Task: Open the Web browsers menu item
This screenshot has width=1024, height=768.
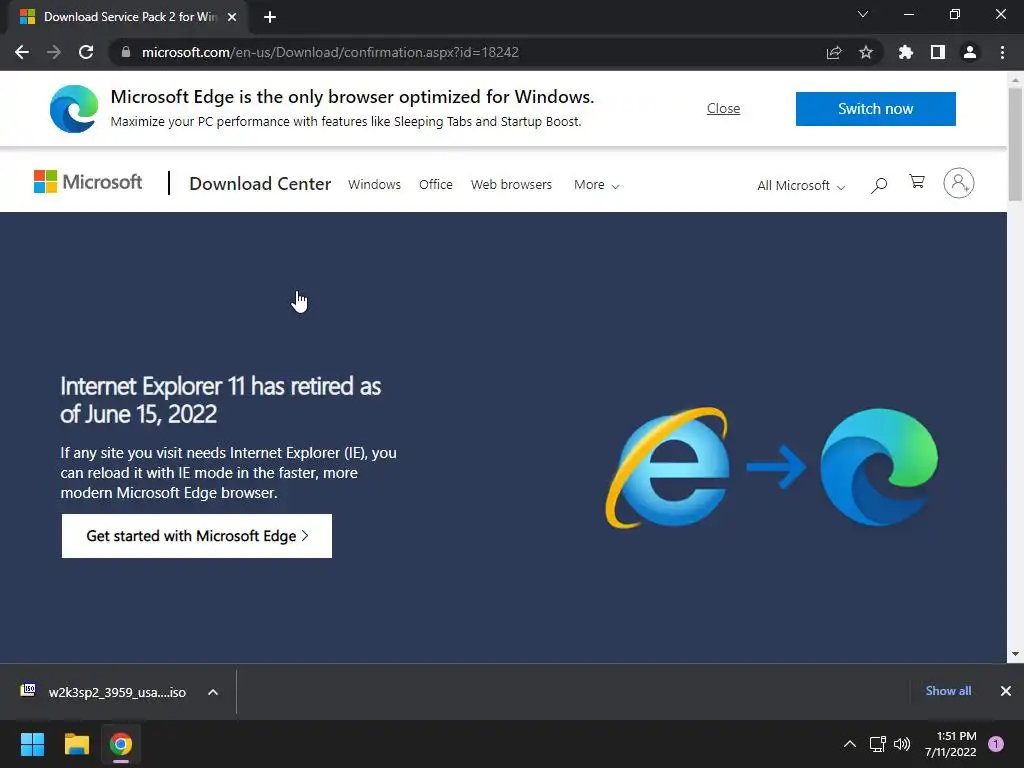Action: [511, 185]
